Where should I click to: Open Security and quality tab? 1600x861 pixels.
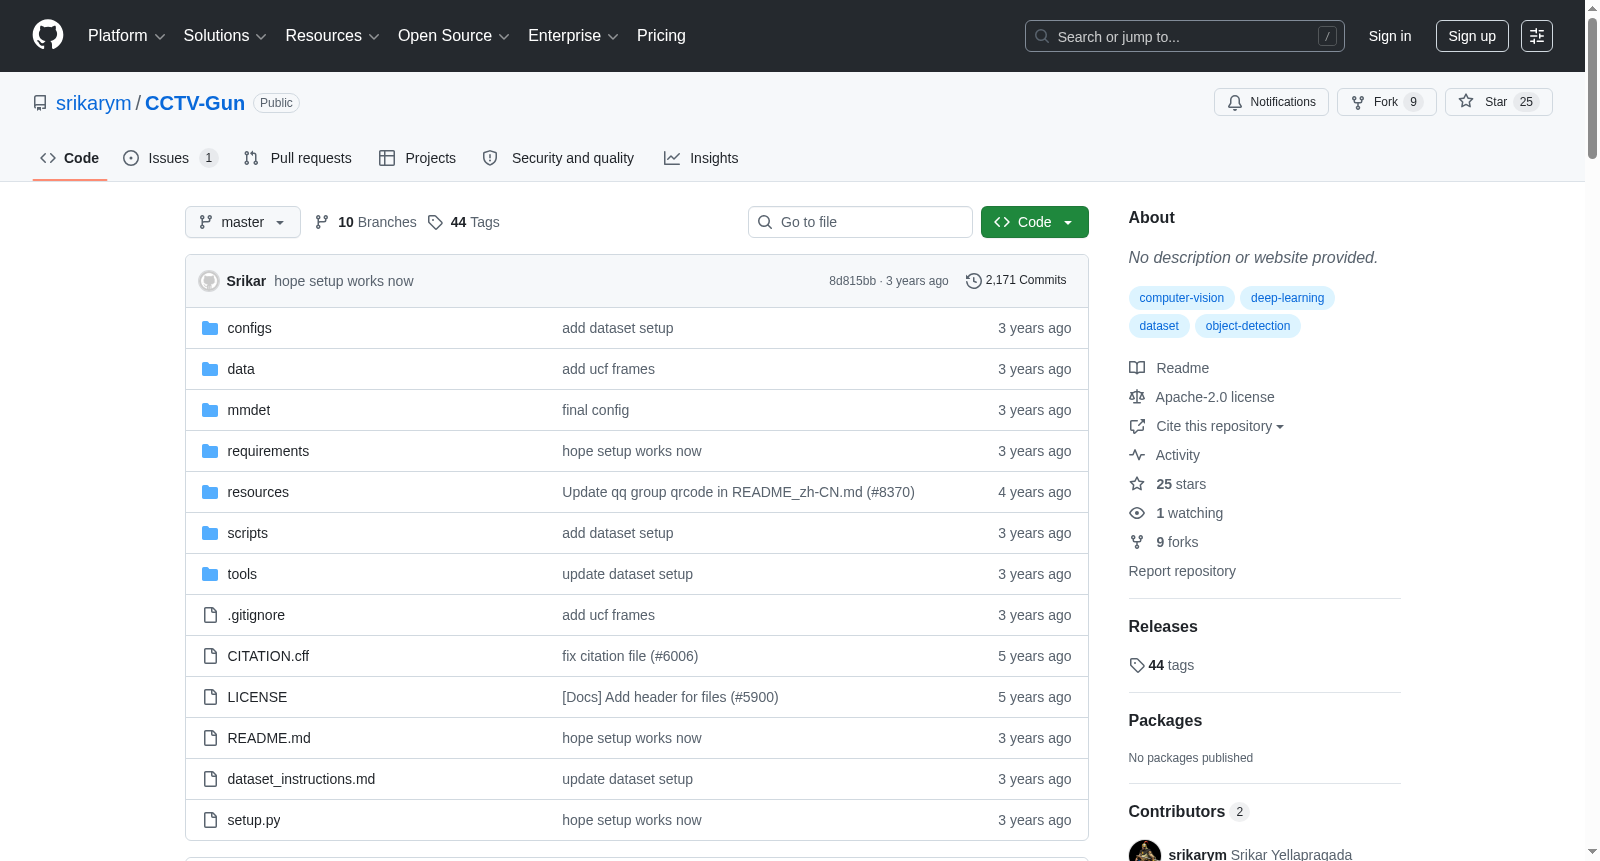[559, 158]
